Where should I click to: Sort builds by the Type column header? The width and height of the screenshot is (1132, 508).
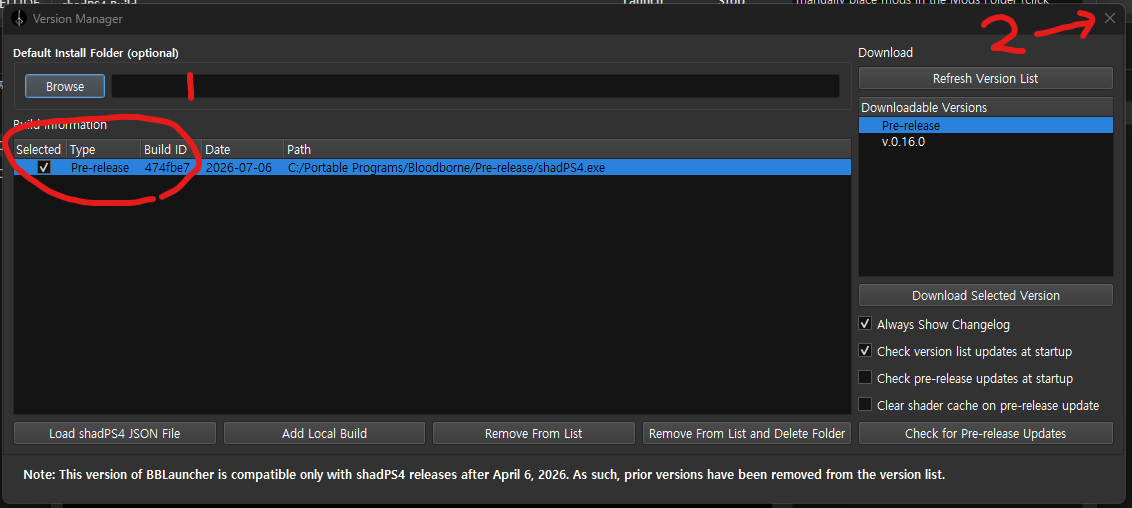tap(104, 149)
